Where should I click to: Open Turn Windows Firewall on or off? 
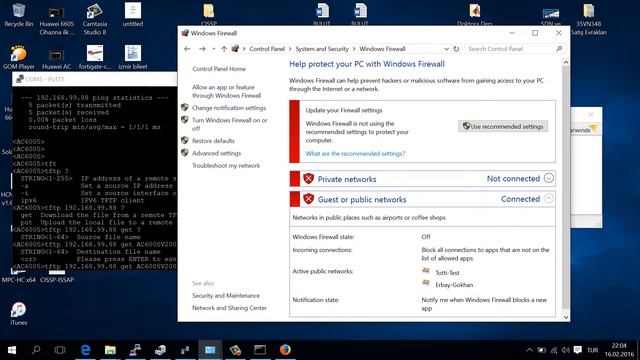coord(230,124)
